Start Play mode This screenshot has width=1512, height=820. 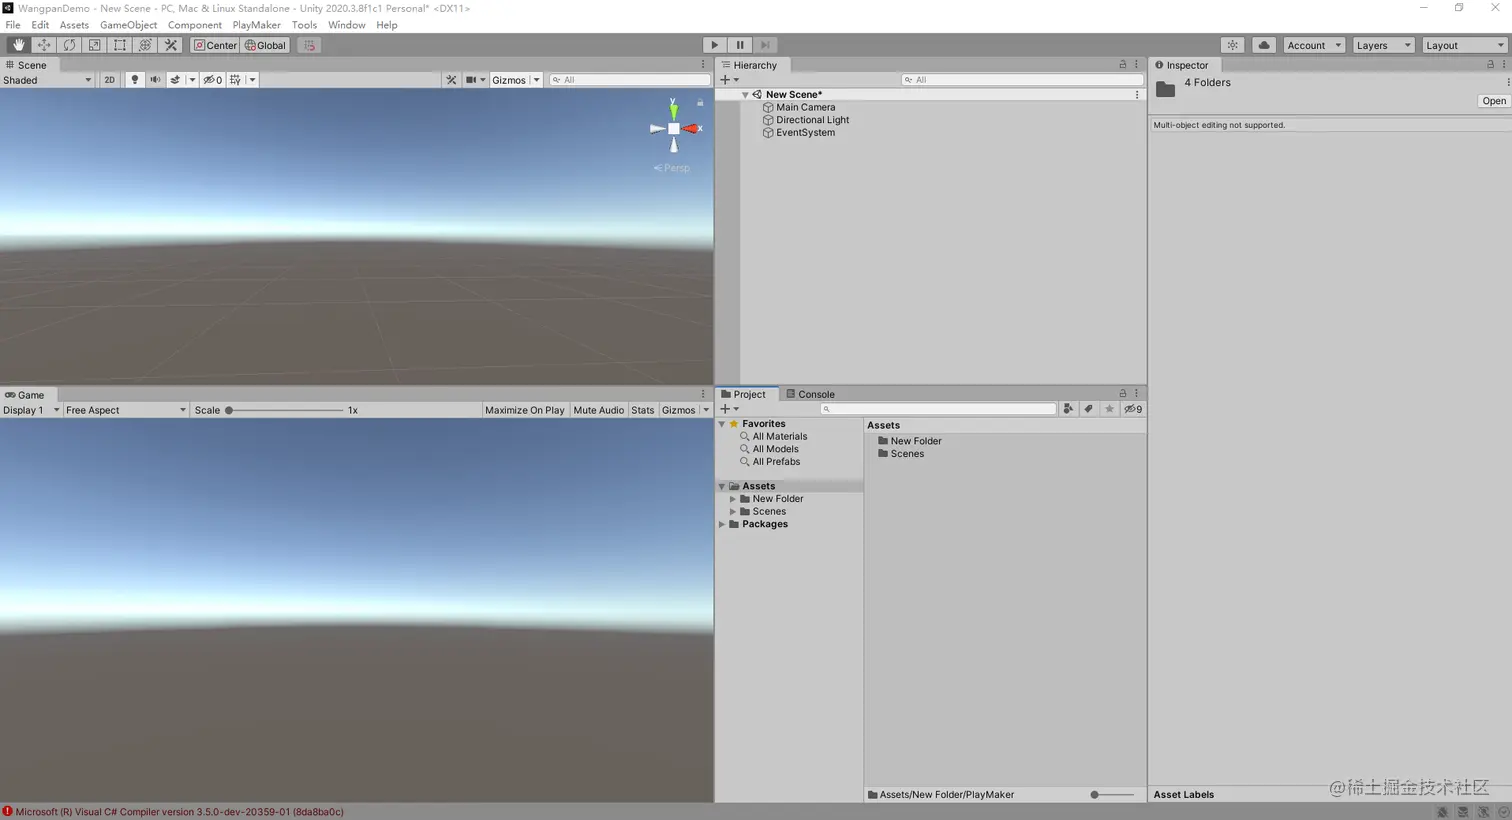pyautogui.click(x=714, y=45)
